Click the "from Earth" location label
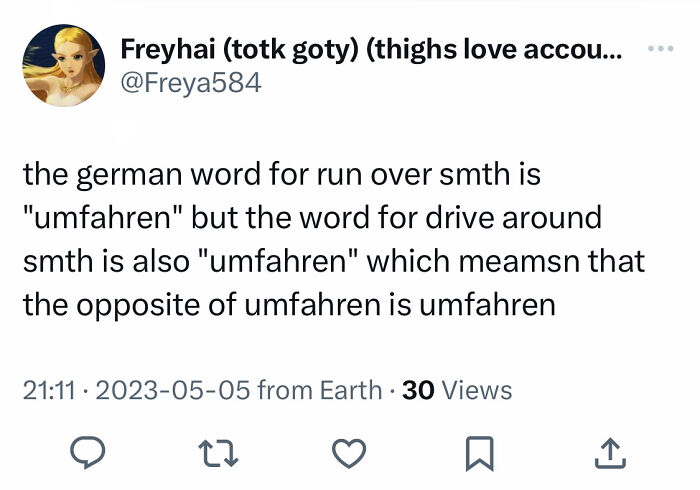 click(x=319, y=390)
